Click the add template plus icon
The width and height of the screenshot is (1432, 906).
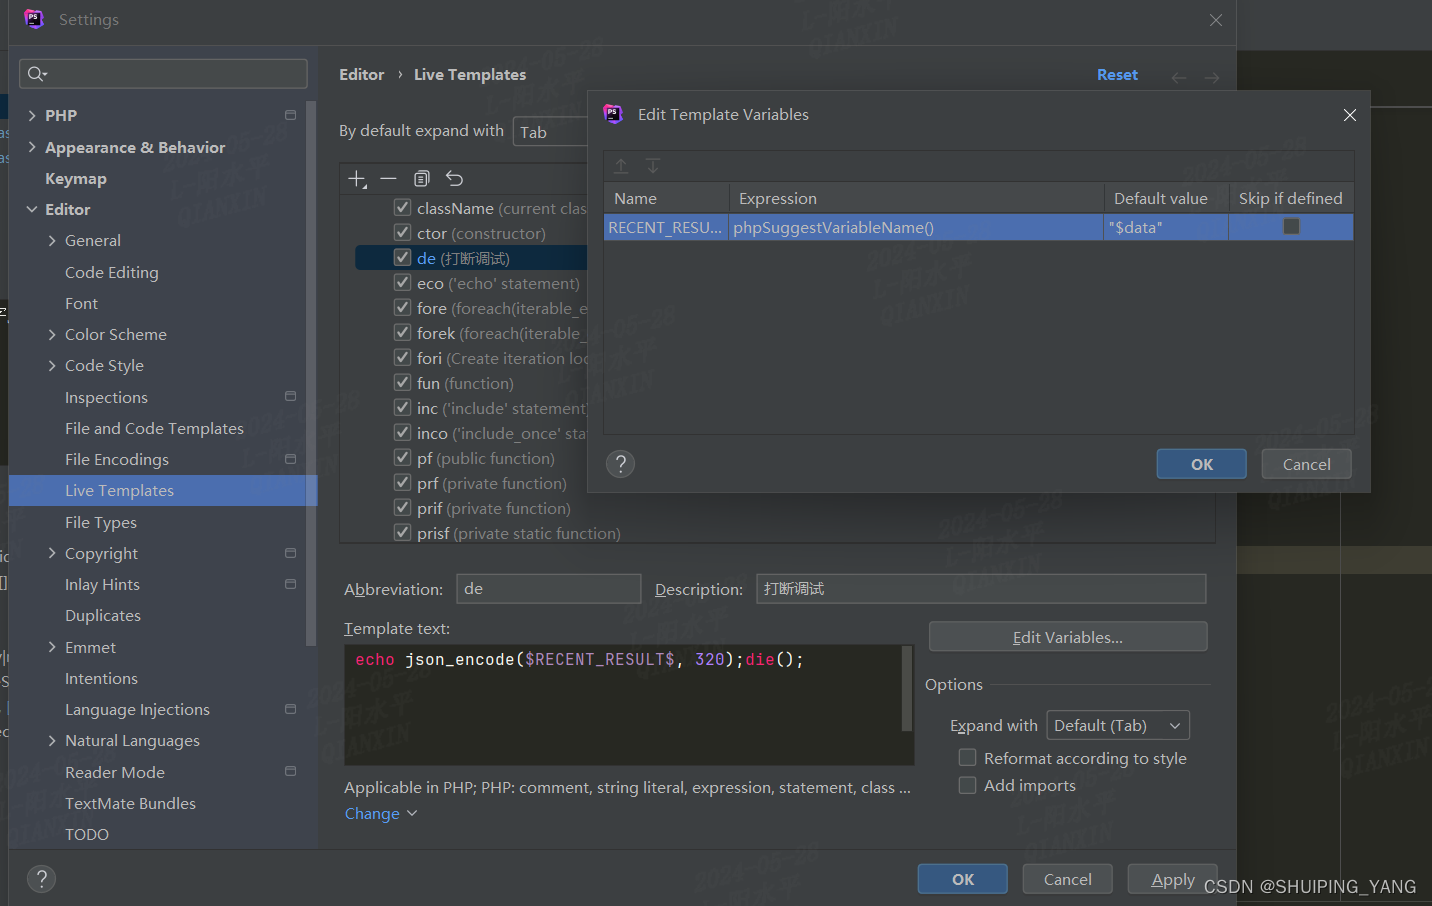357,179
